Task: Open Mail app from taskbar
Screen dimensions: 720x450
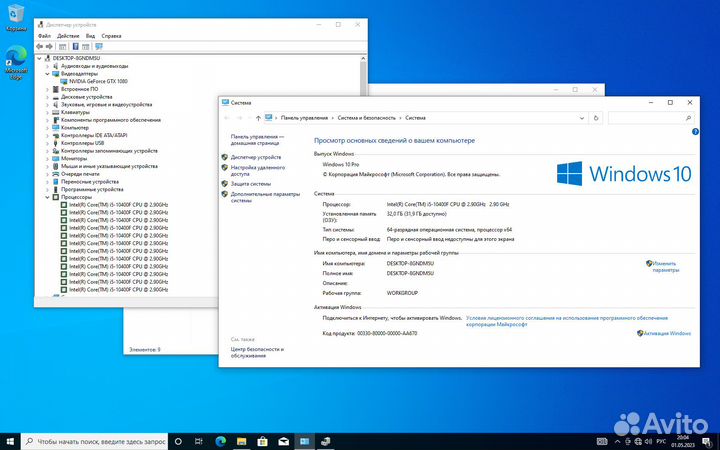Action: (x=284, y=442)
